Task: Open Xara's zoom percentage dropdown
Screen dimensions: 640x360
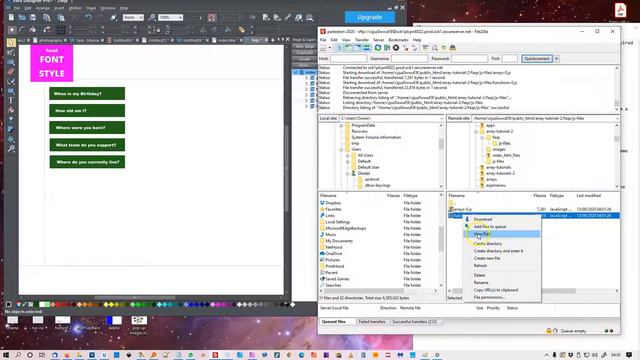Action: tap(180, 18)
